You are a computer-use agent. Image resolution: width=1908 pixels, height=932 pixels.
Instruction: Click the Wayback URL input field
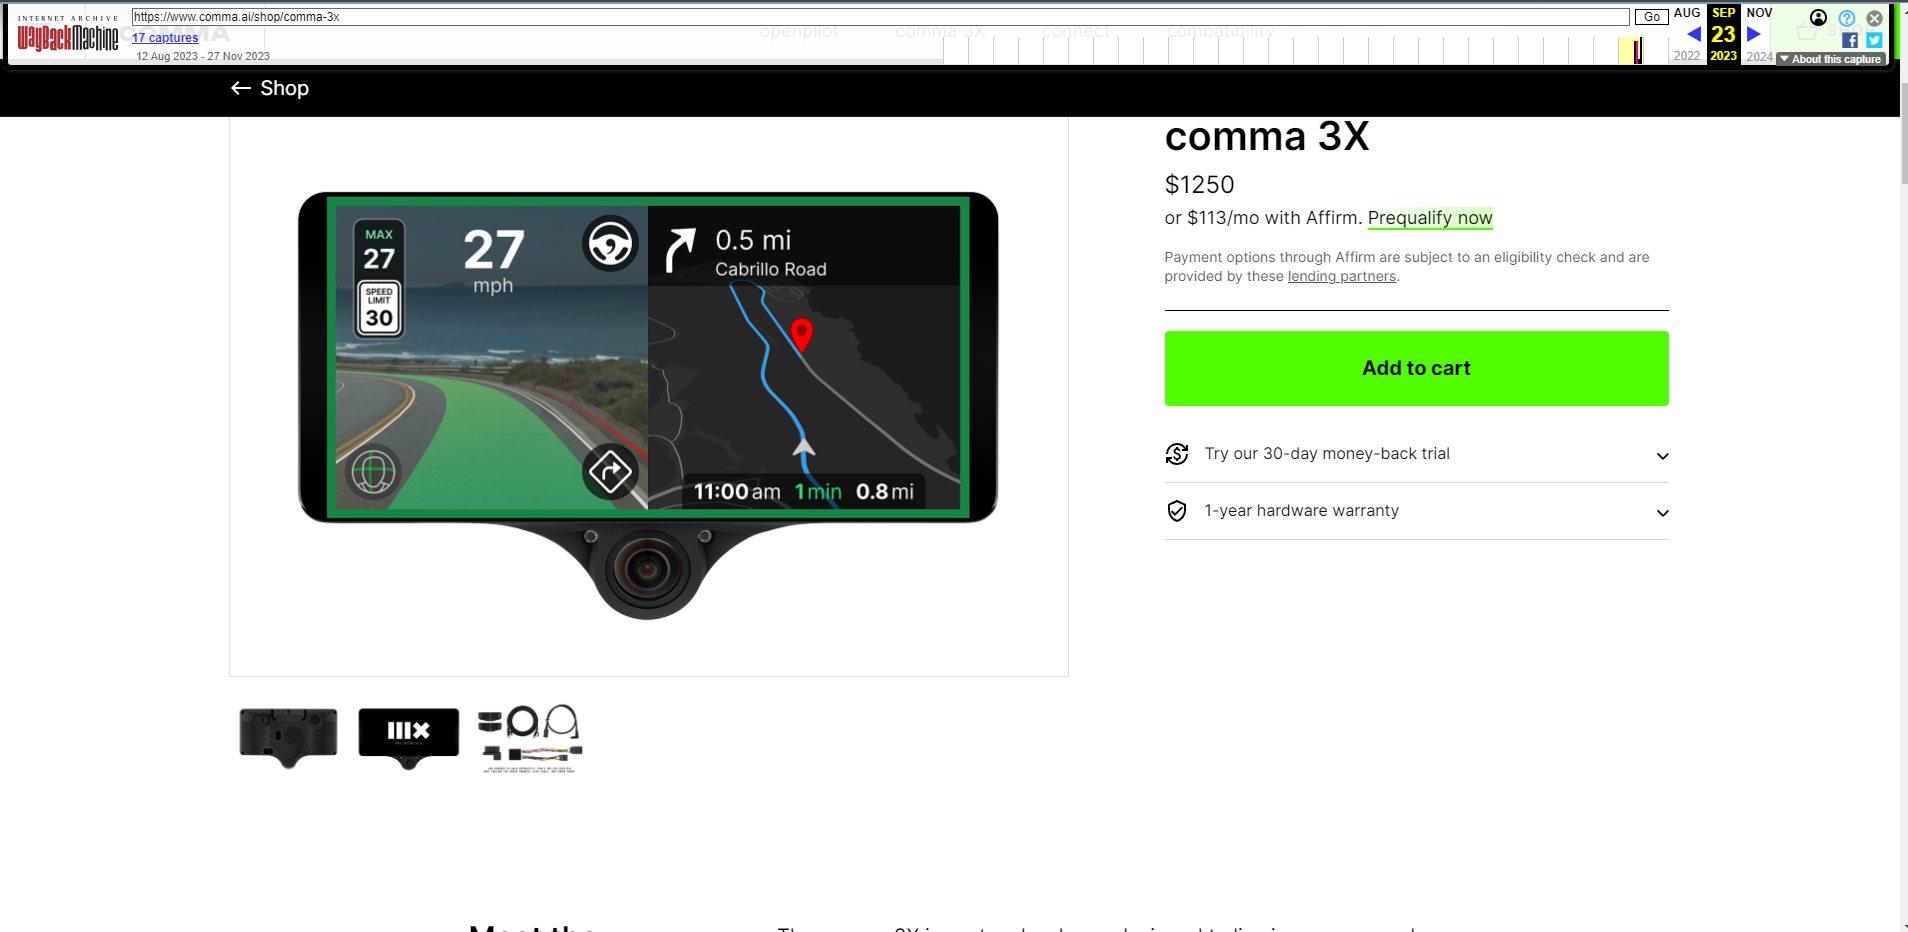[880, 17]
